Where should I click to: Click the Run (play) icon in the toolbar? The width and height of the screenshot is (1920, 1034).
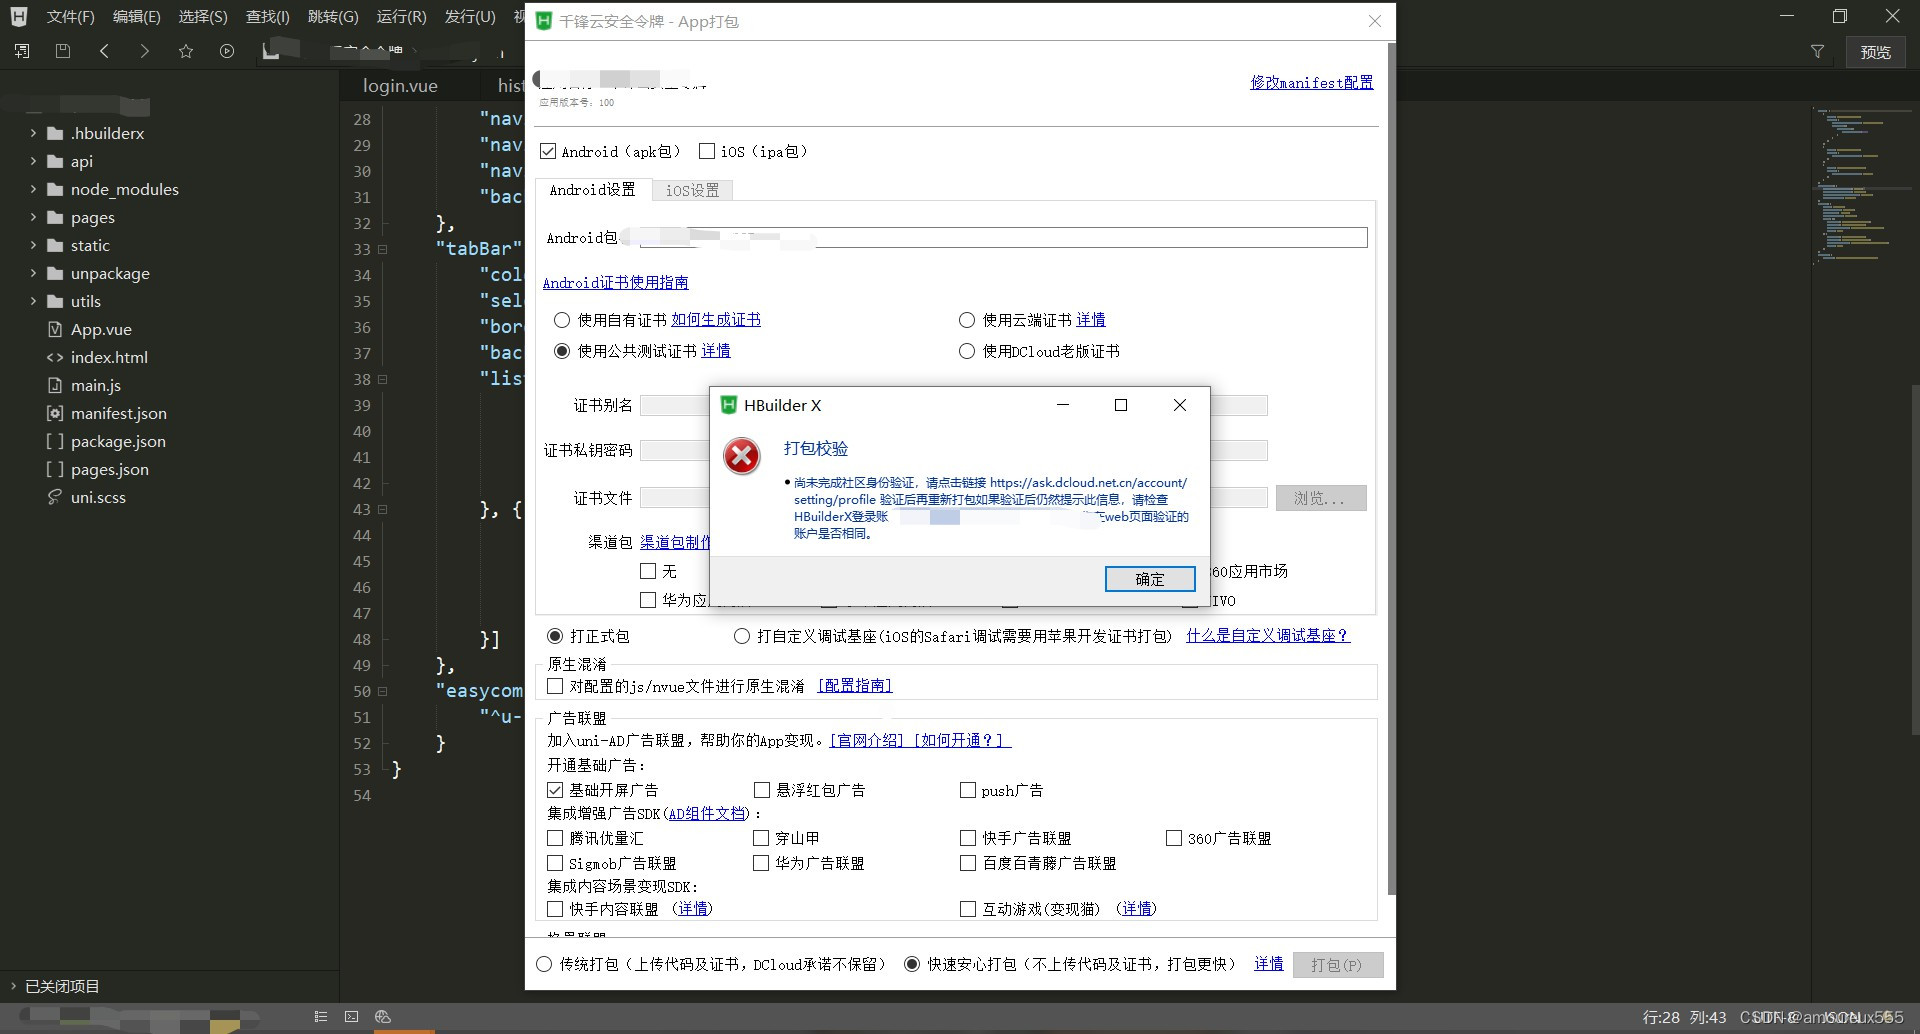[226, 51]
